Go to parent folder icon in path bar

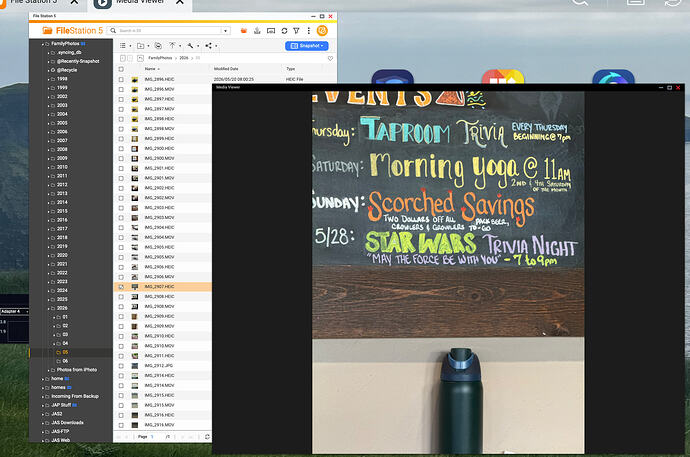coord(140,58)
